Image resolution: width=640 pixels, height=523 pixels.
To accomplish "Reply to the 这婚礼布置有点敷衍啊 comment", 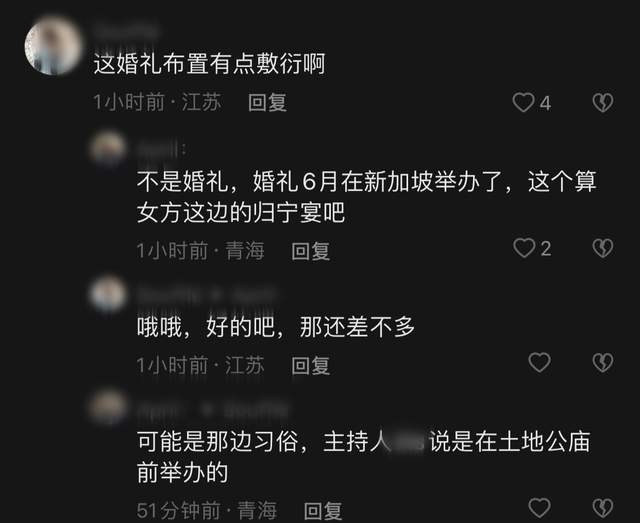I will click(267, 102).
